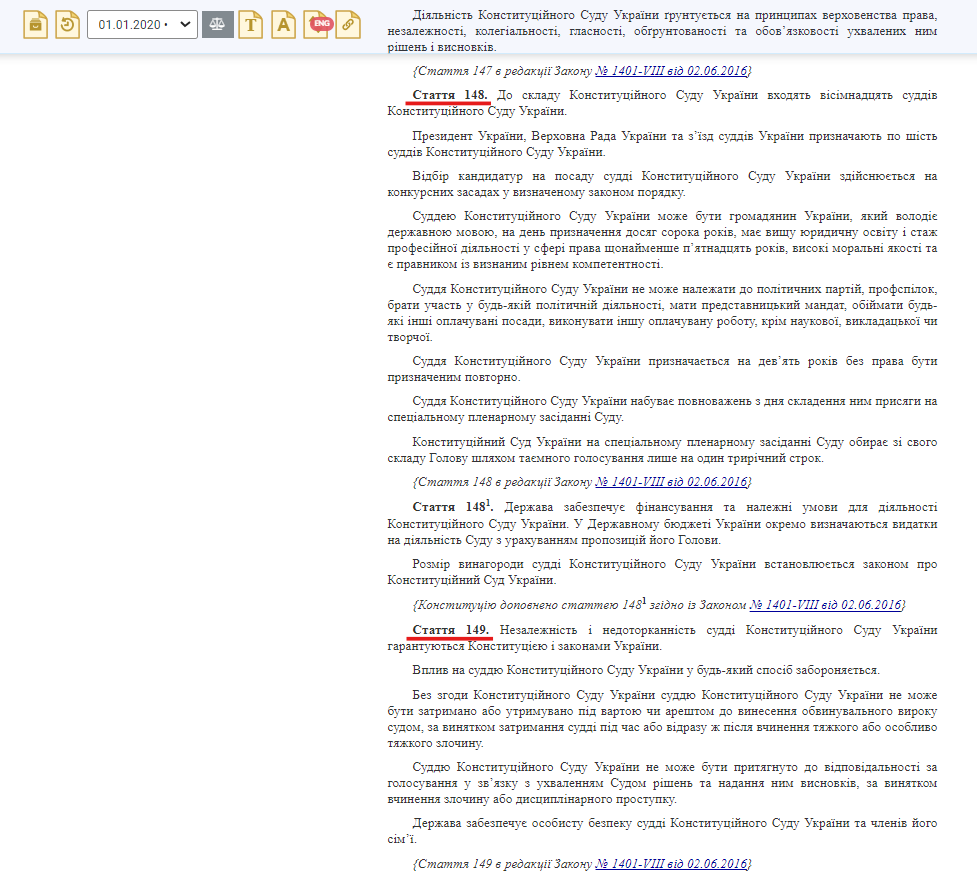
Task: Open the document revision history icon
Action: (67, 25)
